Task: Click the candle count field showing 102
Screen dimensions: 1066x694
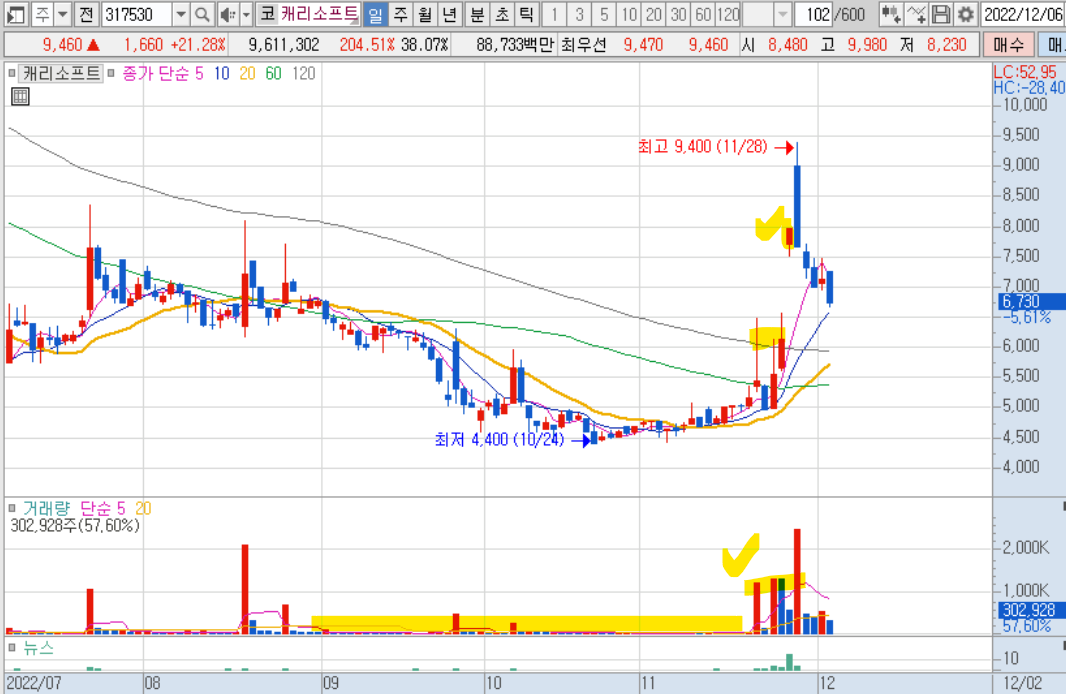Action: tap(812, 14)
